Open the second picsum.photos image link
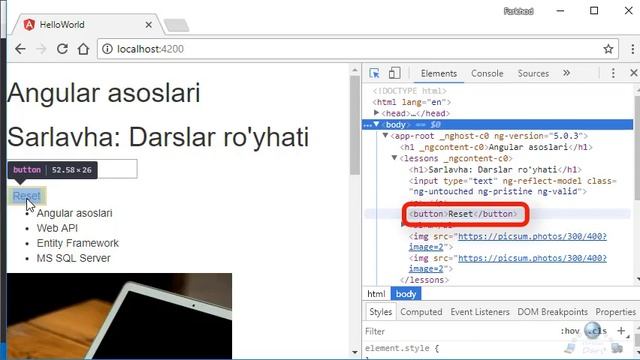 click(532, 258)
